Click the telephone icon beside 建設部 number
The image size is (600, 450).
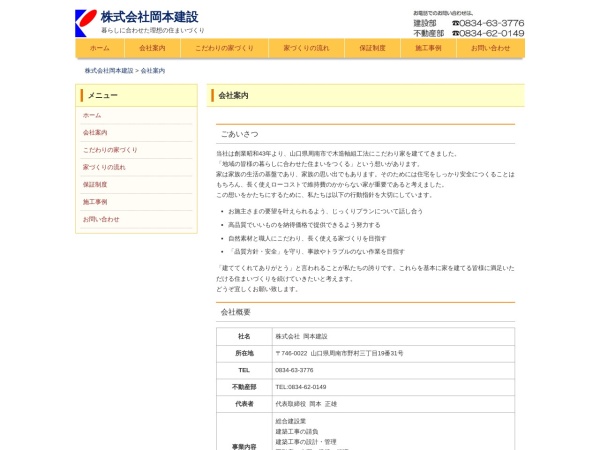(x=455, y=23)
